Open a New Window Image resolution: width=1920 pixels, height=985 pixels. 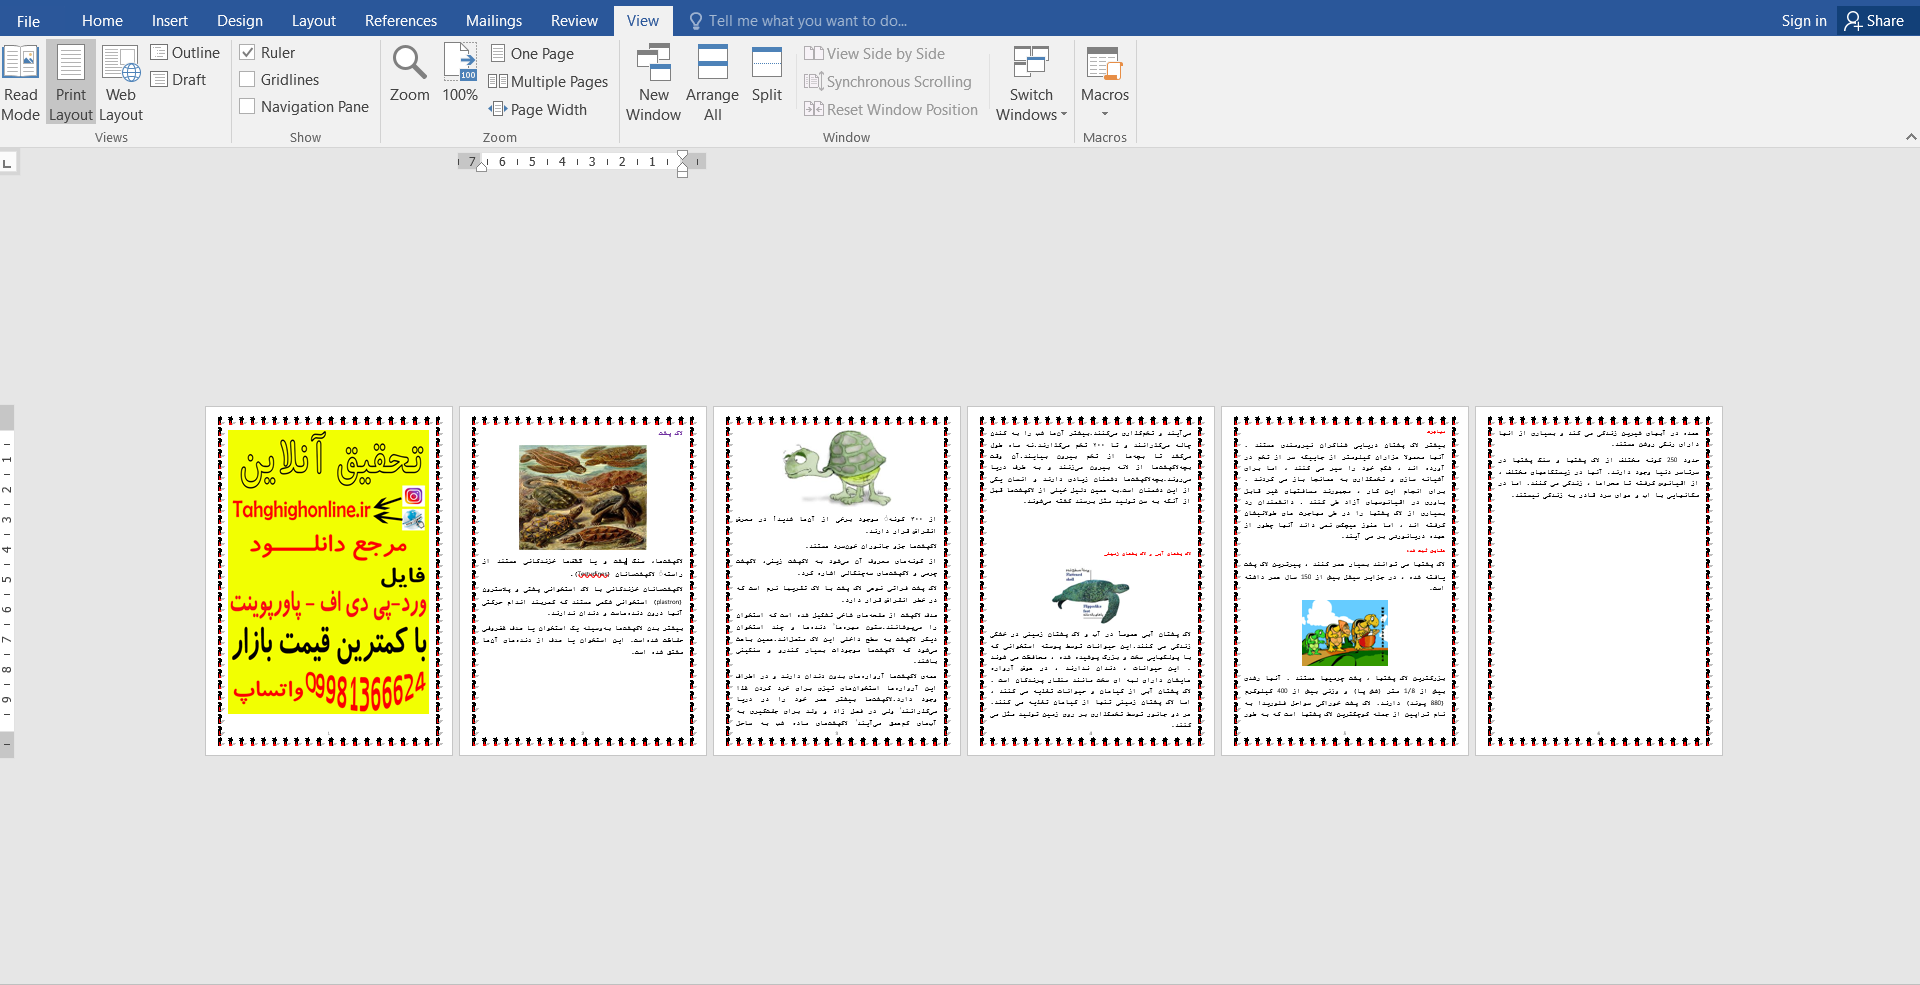tap(653, 83)
